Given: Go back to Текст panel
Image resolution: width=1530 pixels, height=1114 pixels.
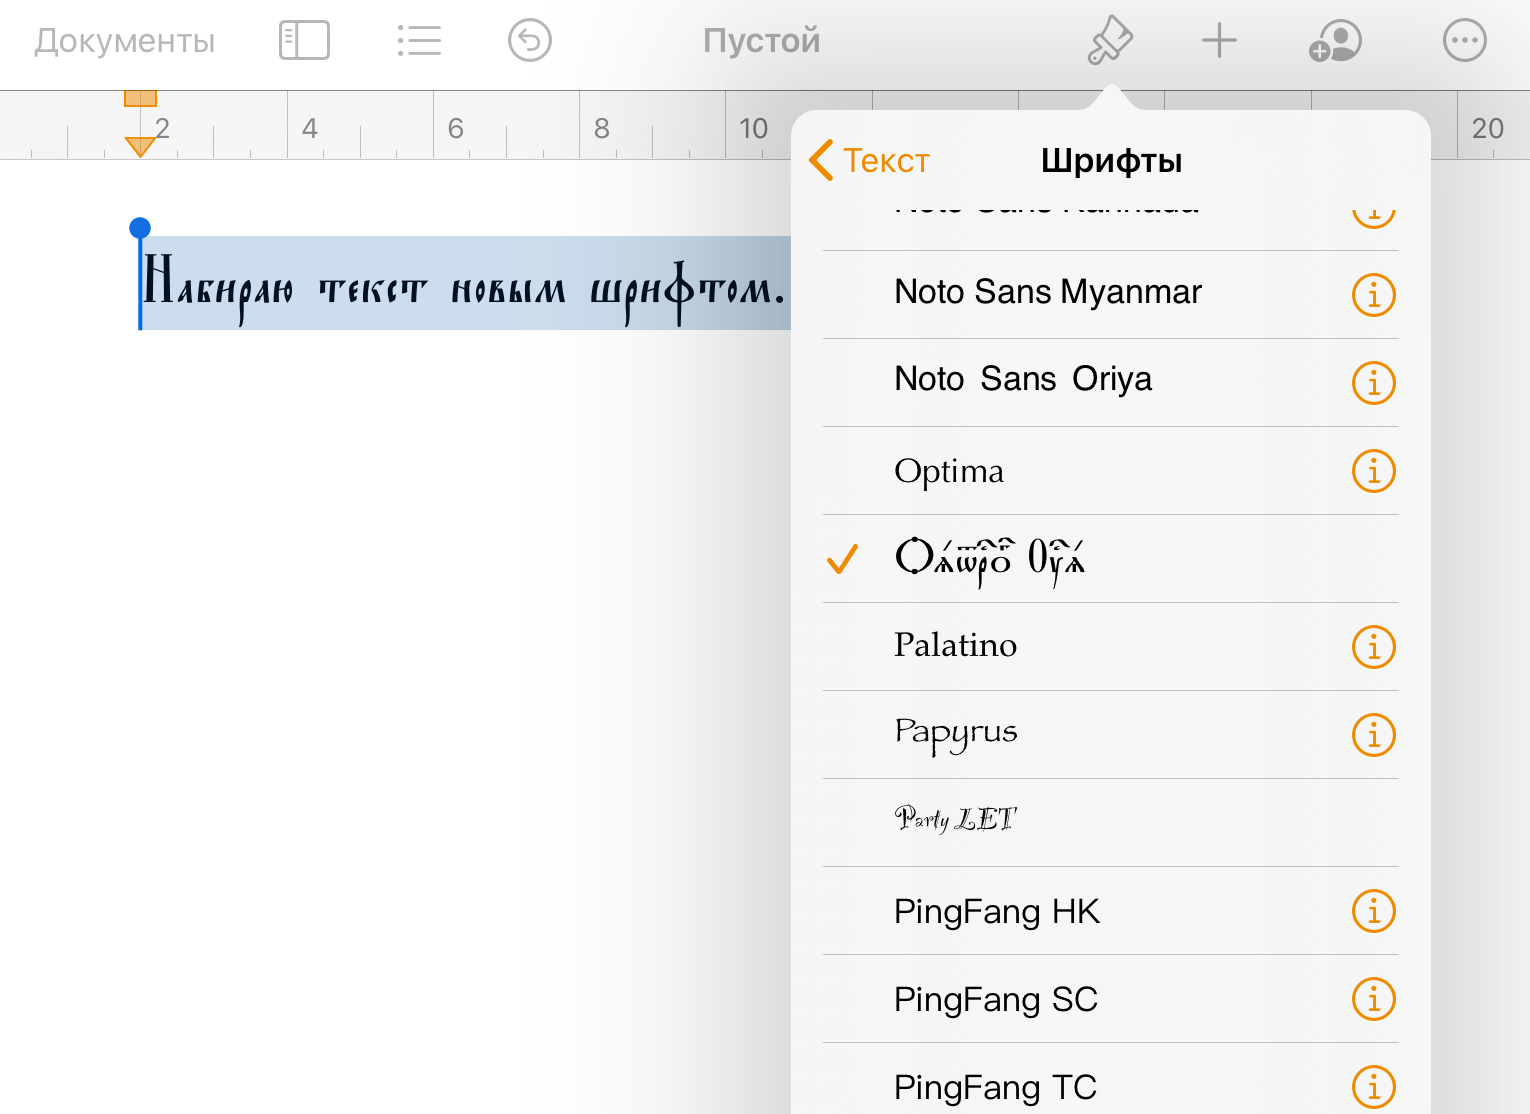Looking at the screenshot, I should [870, 161].
